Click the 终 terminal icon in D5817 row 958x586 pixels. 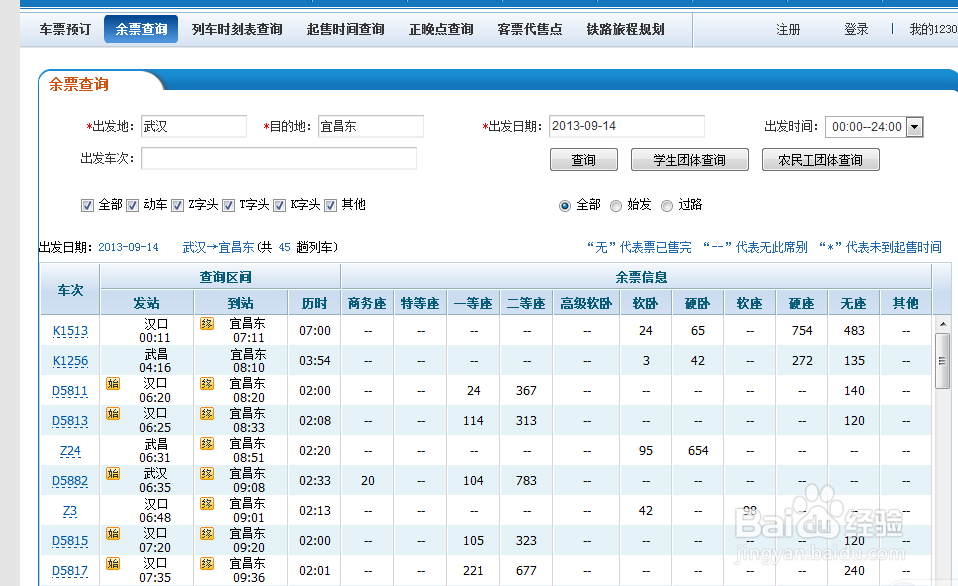207,563
